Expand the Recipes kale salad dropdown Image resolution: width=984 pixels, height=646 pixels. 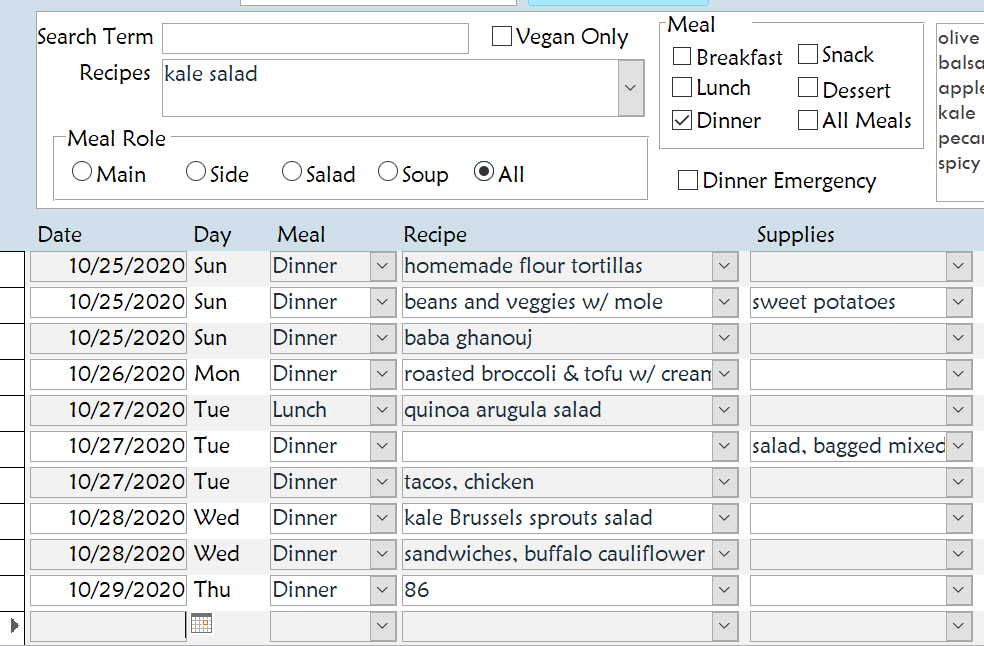630,88
